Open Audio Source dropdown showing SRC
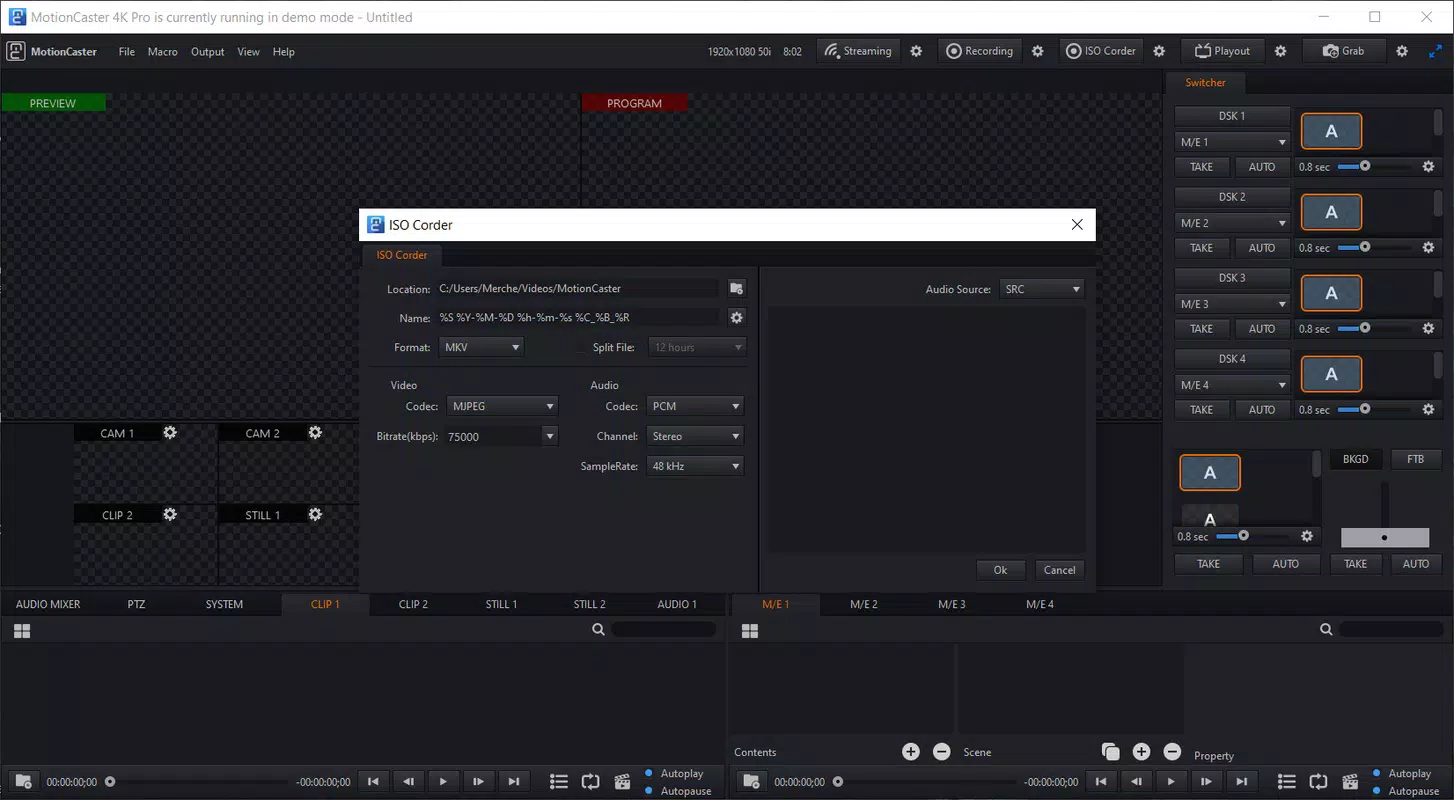Viewport: 1454px width, 800px height. click(x=1042, y=289)
